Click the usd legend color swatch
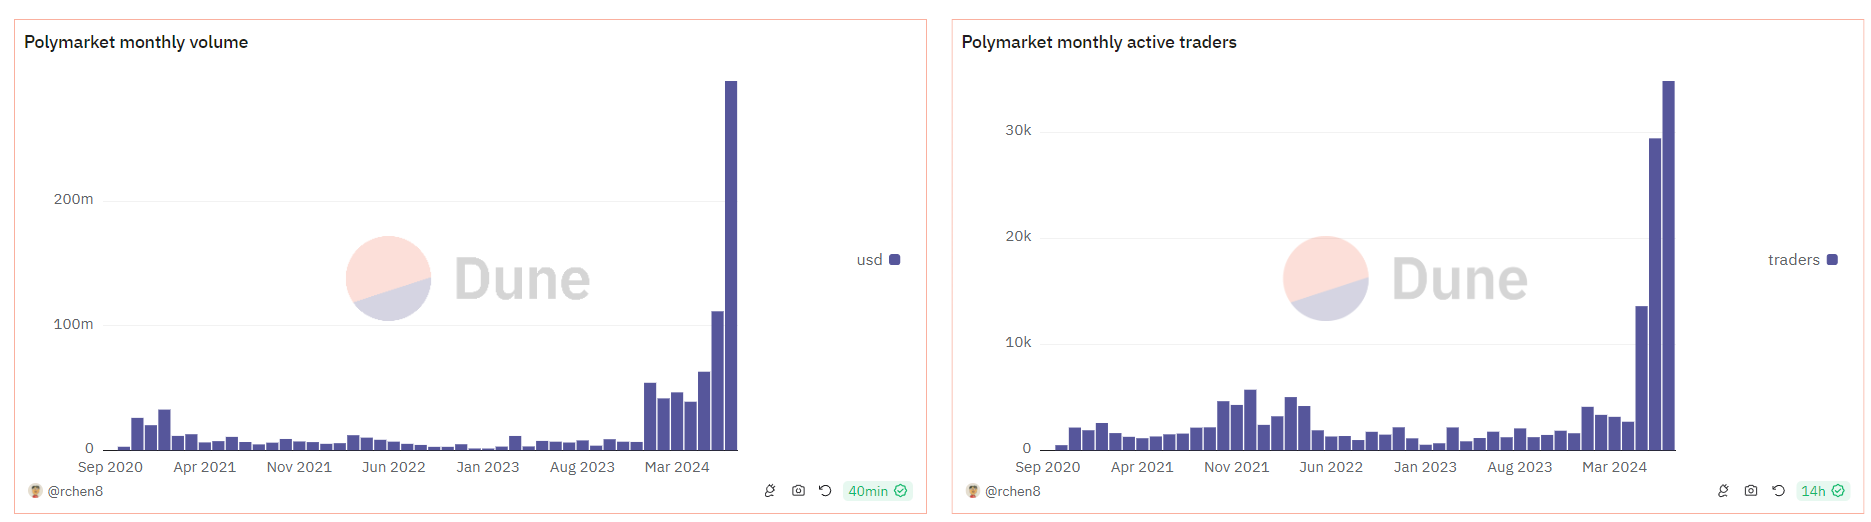This screenshot has width=1871, height=522. point(895,260)
